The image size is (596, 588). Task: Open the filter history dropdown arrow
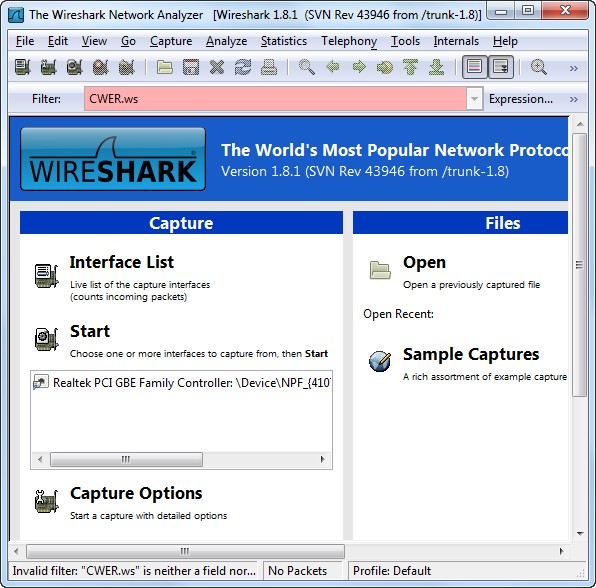coord(474,99)
